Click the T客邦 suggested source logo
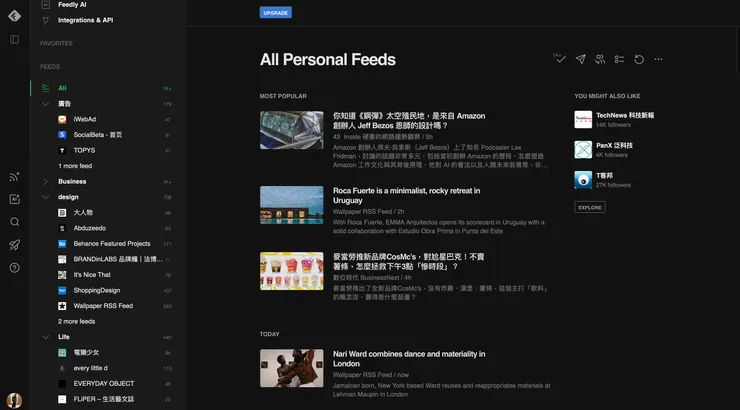Viewport: 740px width, 410px height. click(x=583, y=180)
